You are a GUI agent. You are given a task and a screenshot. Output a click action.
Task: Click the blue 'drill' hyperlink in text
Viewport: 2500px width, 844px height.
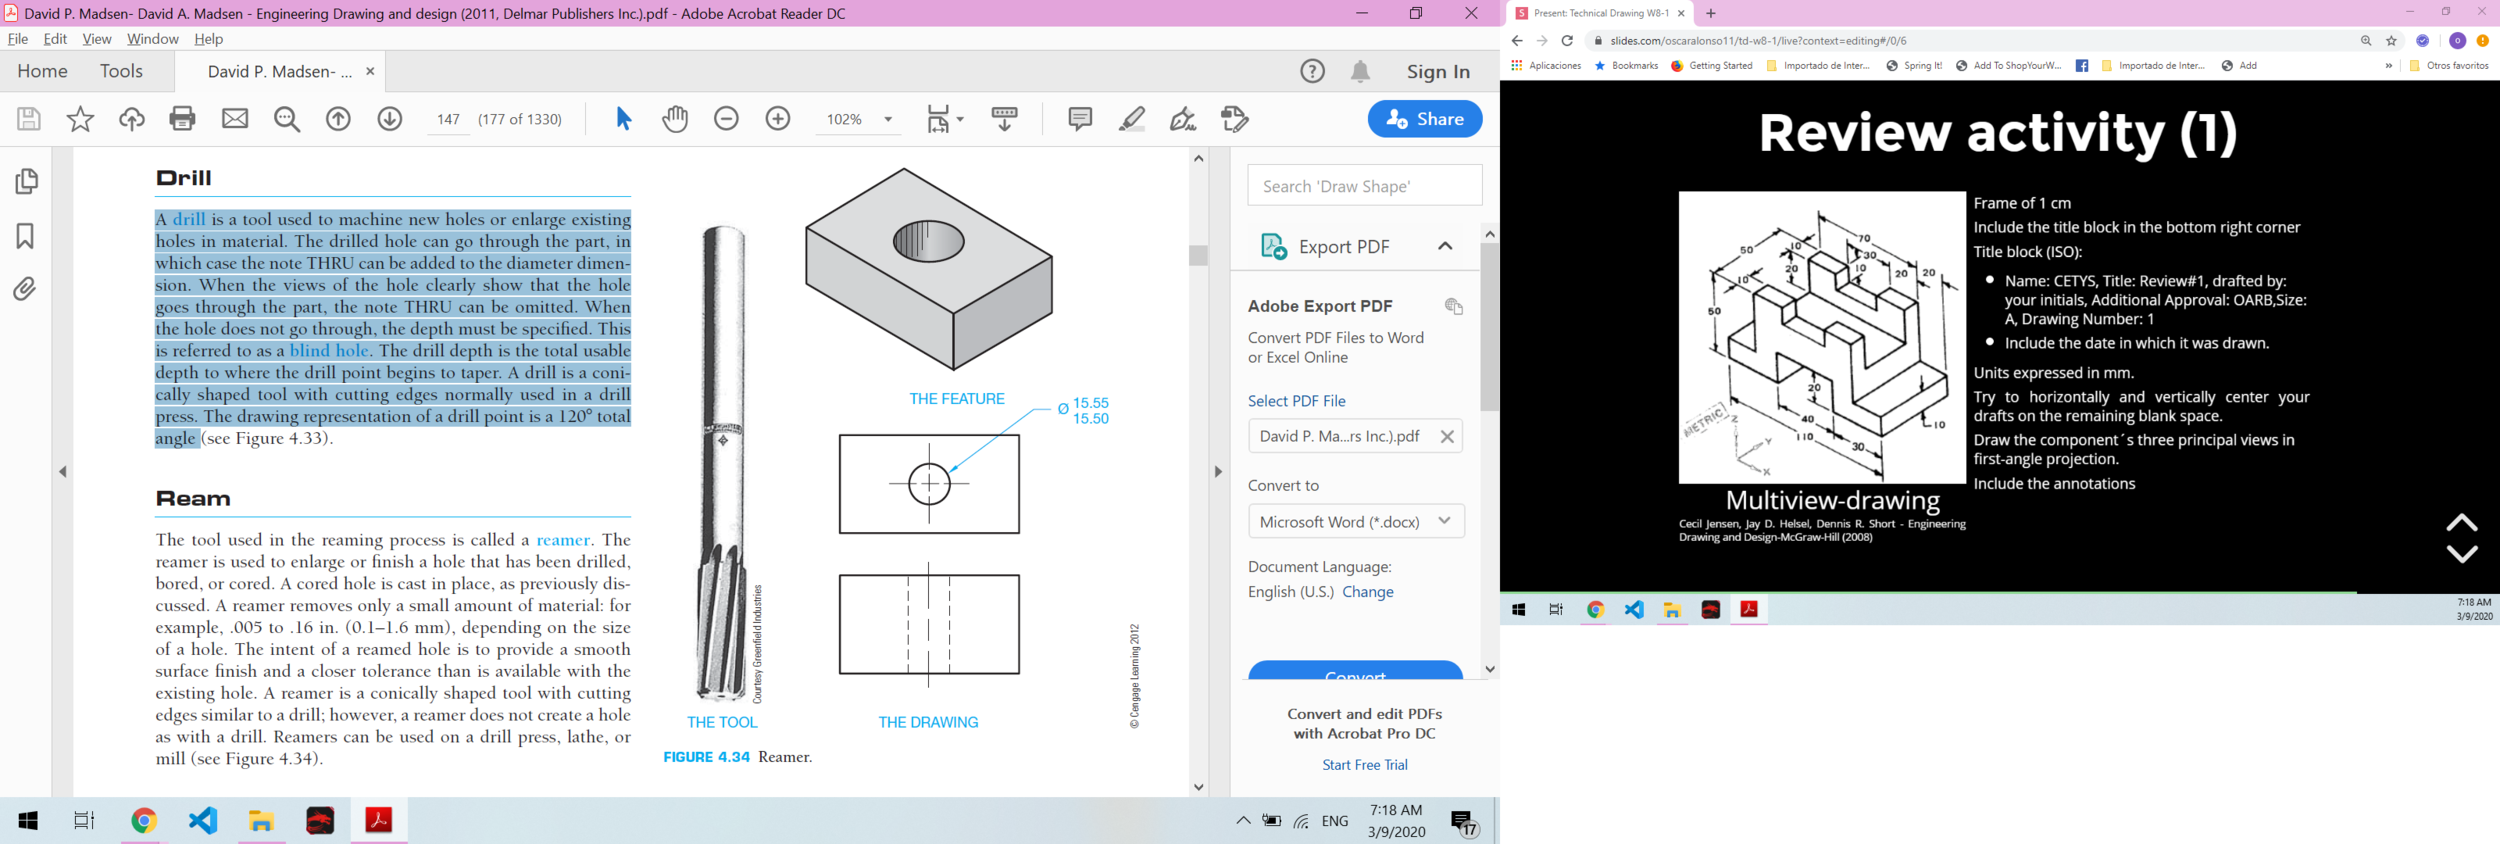[189, 219]
